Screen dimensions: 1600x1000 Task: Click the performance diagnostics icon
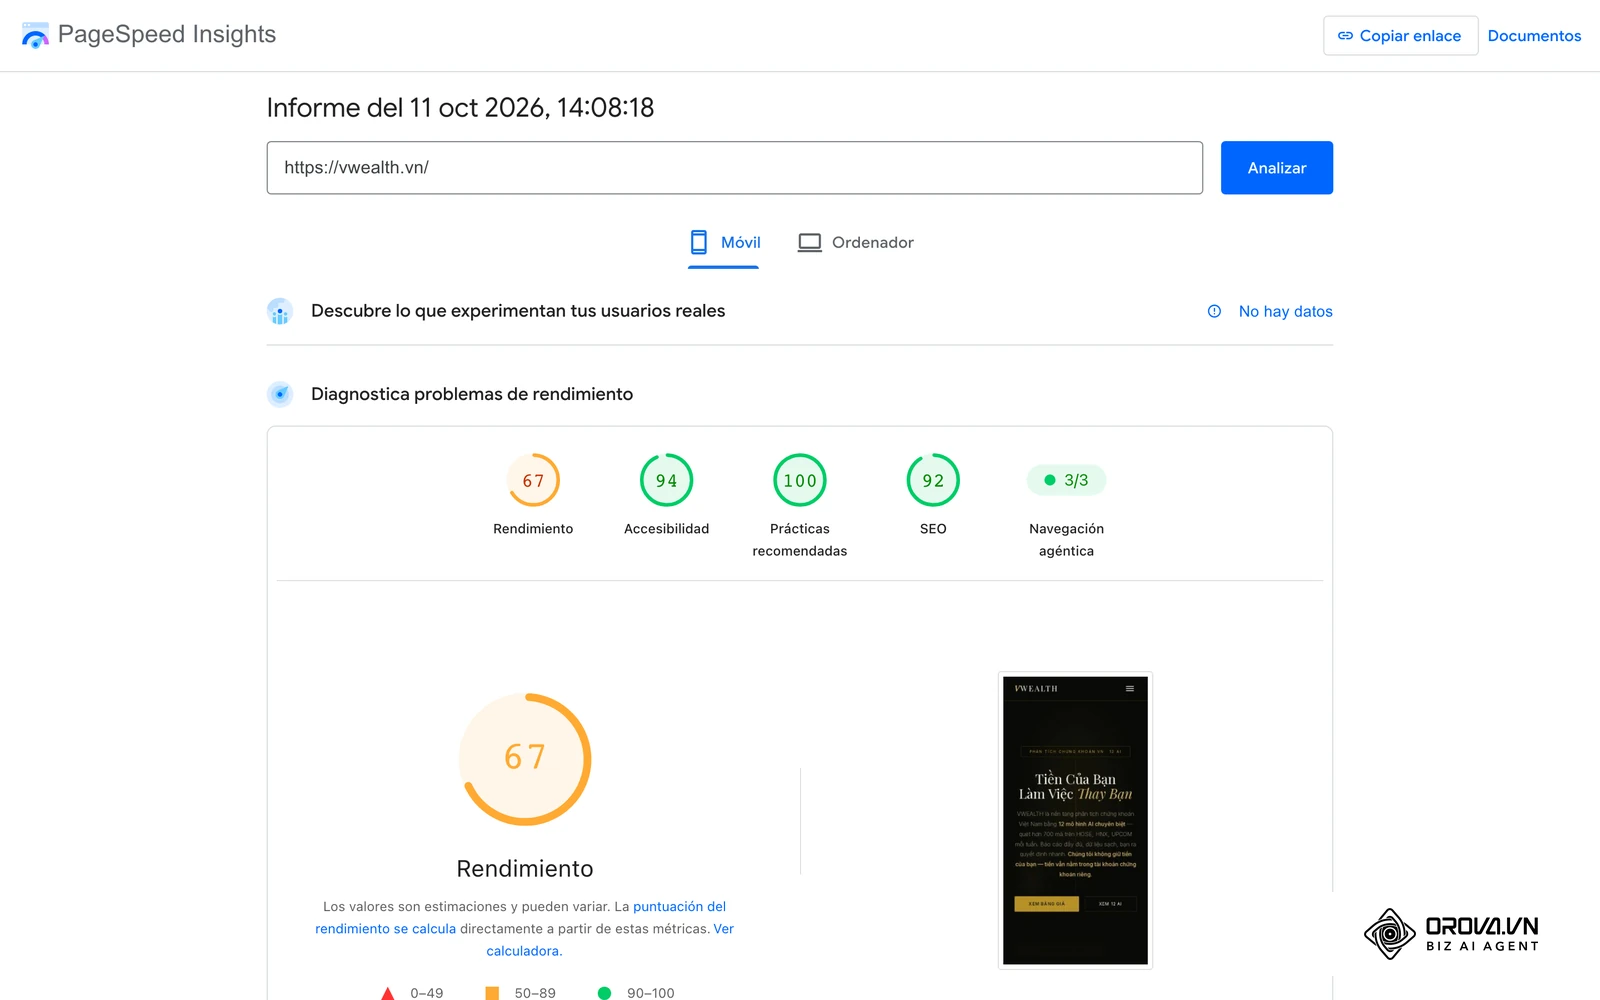(280, 394)
